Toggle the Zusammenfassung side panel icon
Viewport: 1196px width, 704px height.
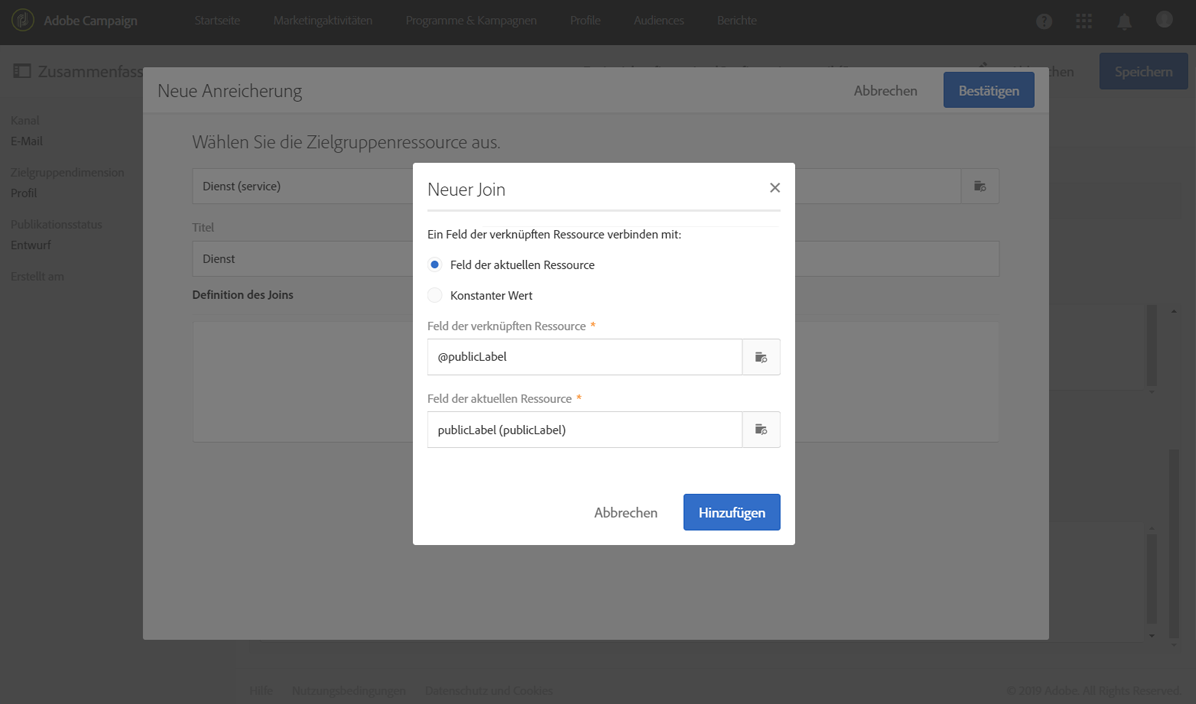[x=21, y=72]
